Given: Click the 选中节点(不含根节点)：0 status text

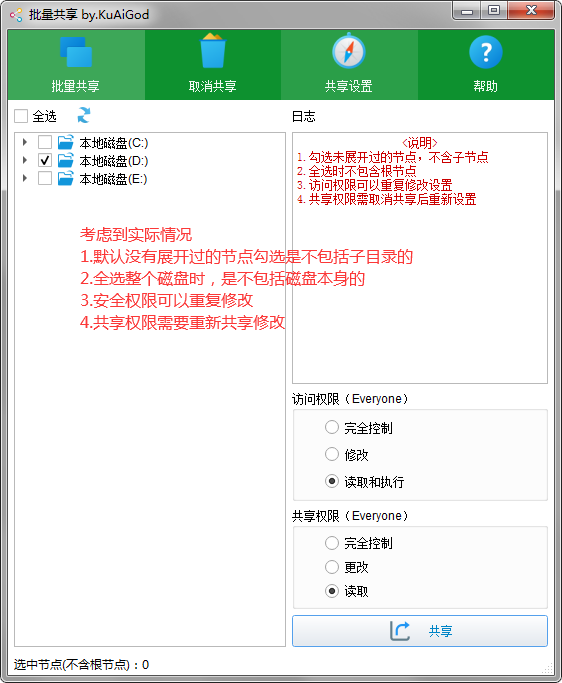Looking at the screenshot, I should [81, 665].
